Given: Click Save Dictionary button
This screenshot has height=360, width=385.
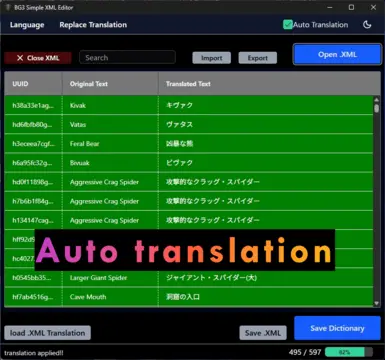Looking at the screenshot, I should point(337,328).
